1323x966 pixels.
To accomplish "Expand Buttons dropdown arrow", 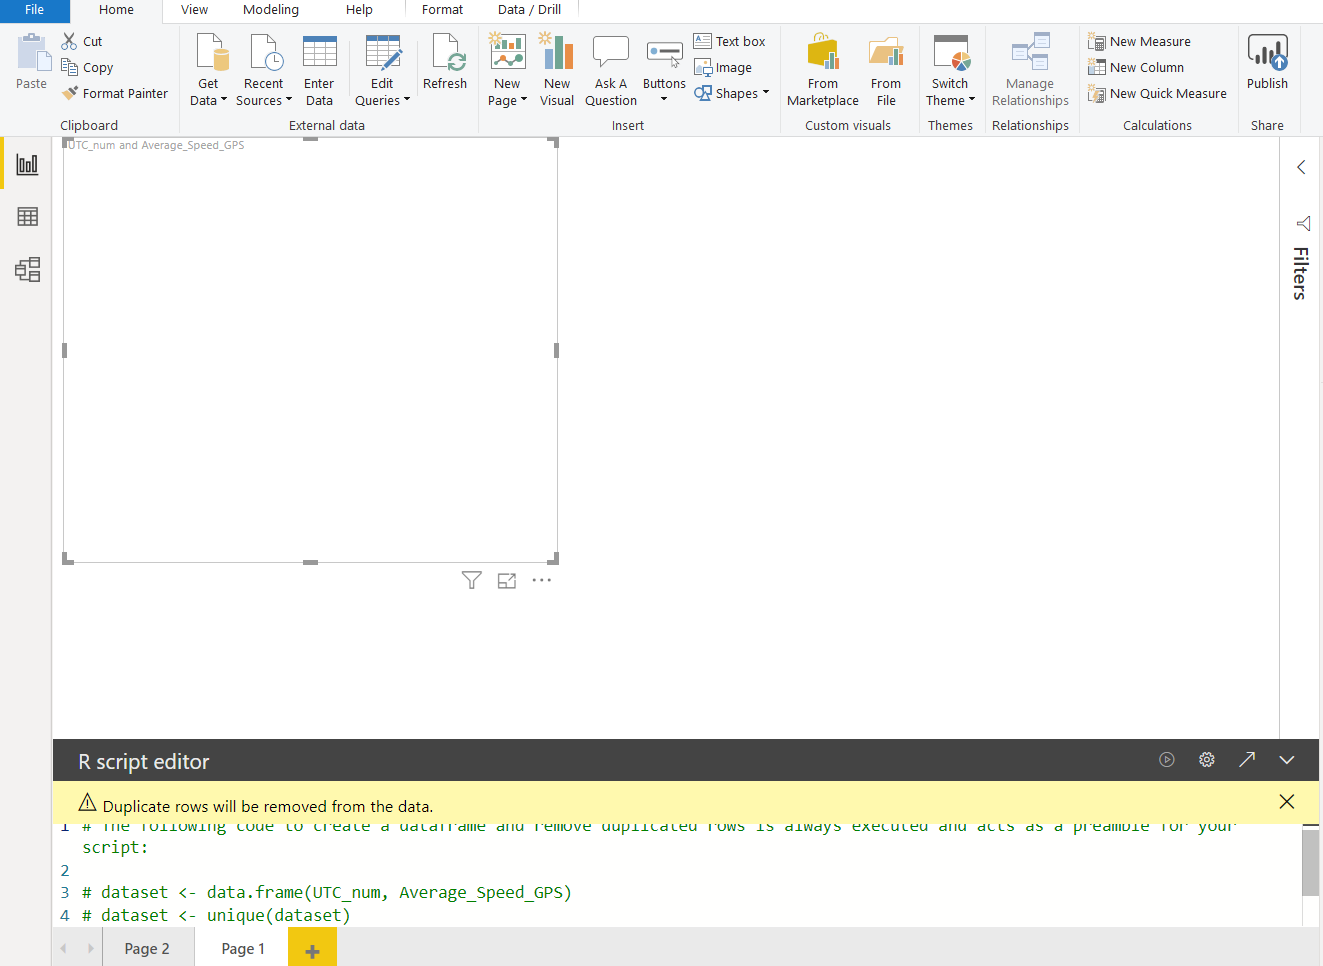I will (x=664, y=99).
